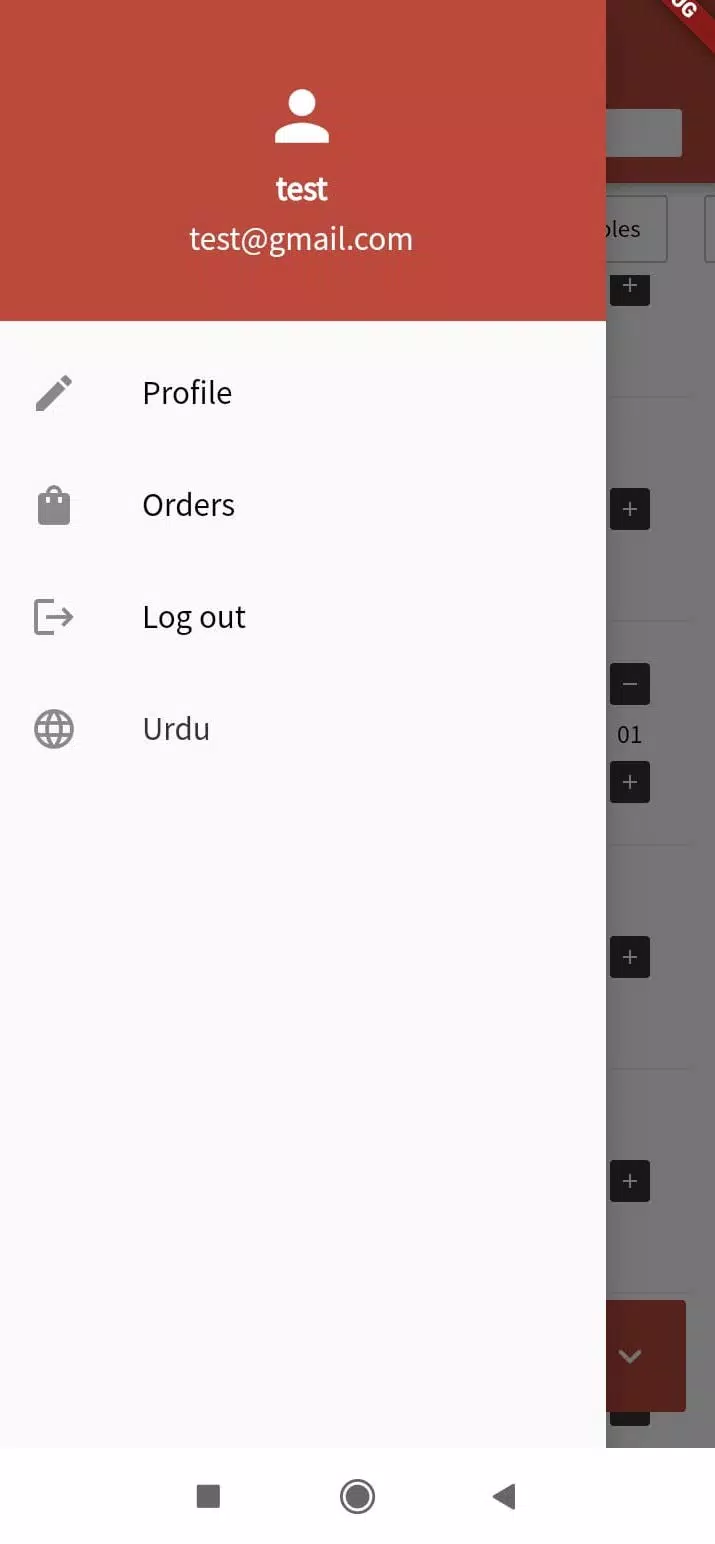
Task: Expand the red chevron-down panel
Action: 646,1356
